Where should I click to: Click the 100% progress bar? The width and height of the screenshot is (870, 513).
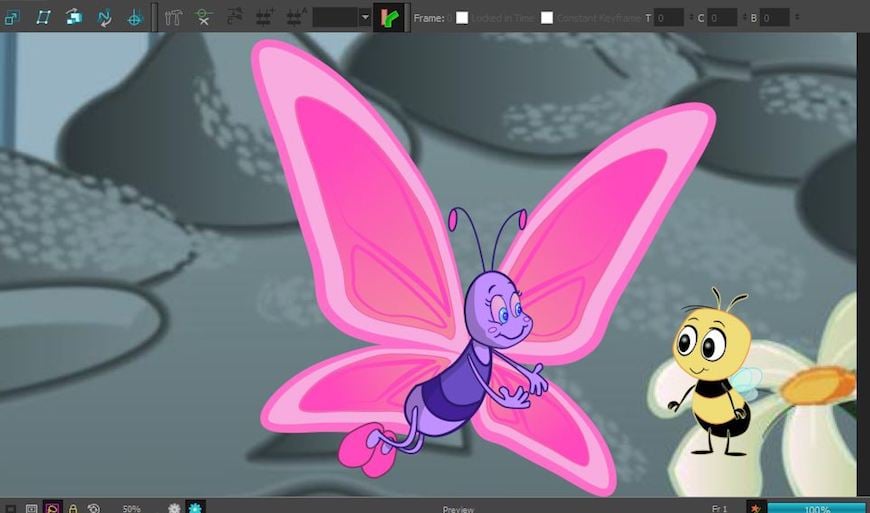pos(817,508)
